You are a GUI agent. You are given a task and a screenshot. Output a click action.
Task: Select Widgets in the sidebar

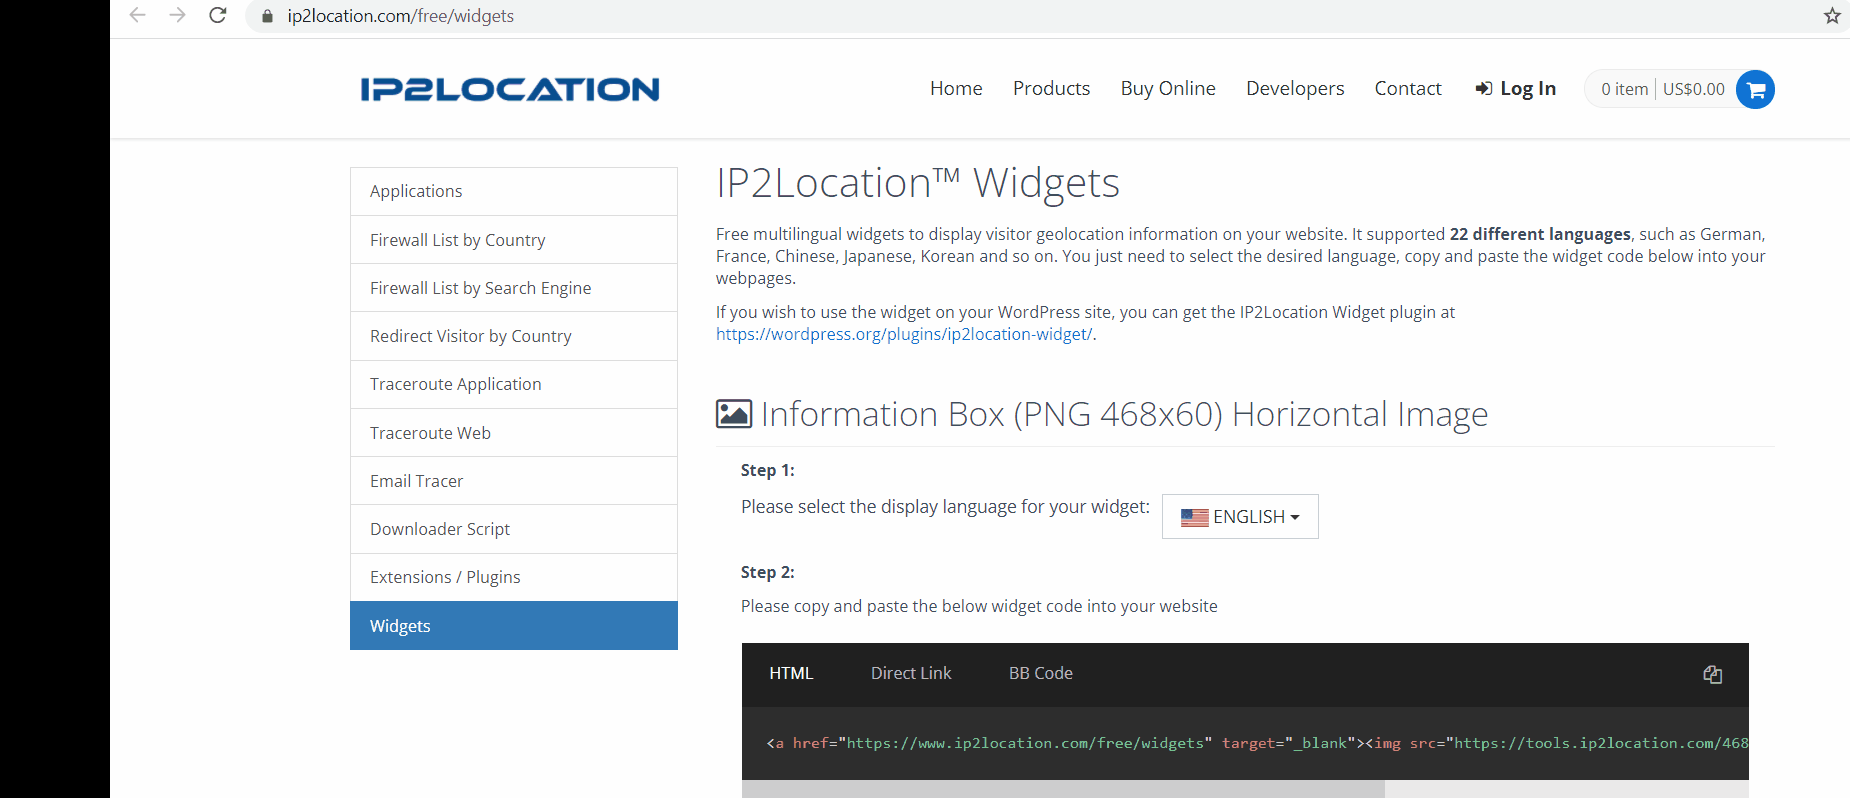click(x=514, y=626)
